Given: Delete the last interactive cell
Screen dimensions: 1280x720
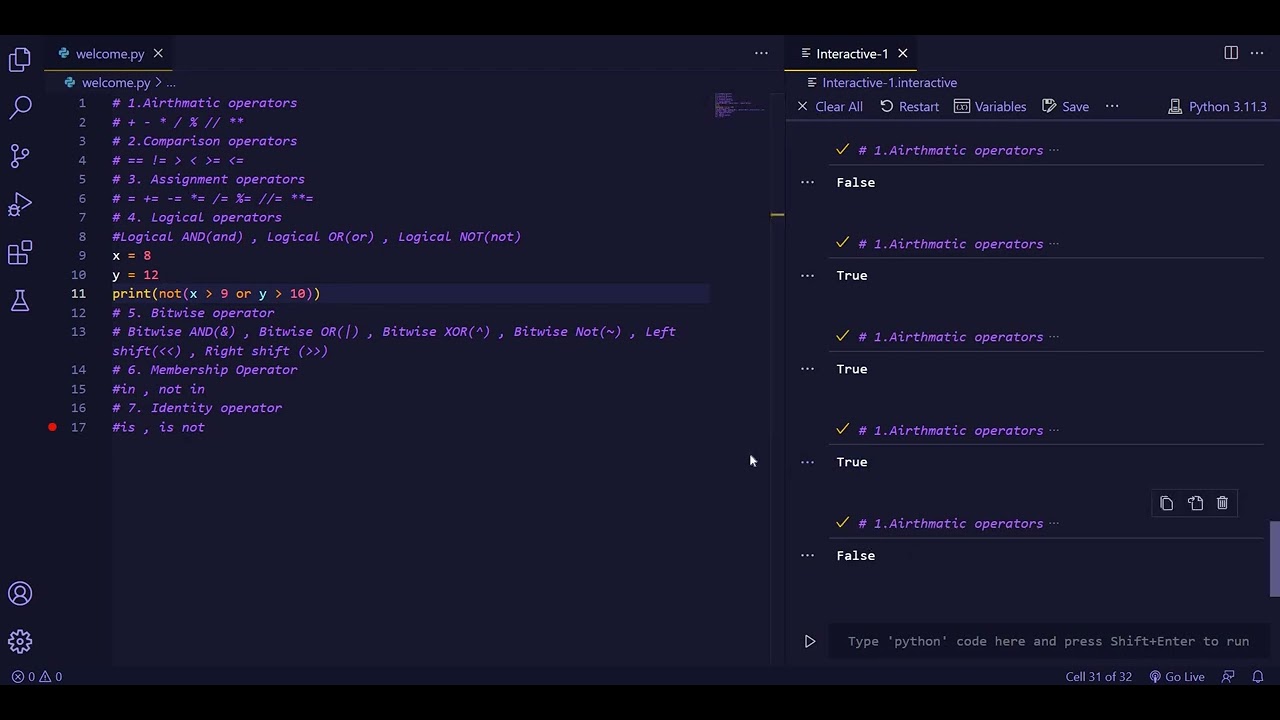Looking at the screenshot, I should [x=1222, y=504].
